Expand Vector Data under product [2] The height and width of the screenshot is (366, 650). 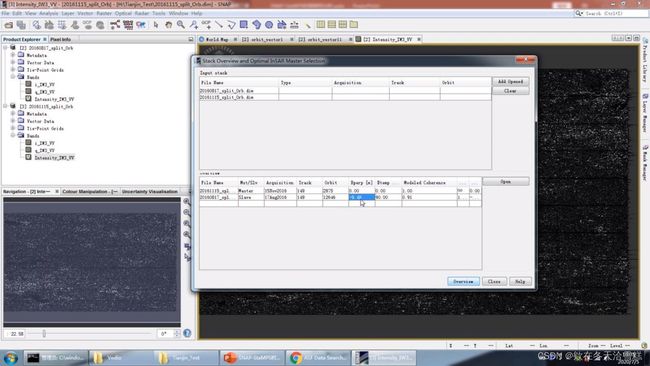(x=13, y=63)
